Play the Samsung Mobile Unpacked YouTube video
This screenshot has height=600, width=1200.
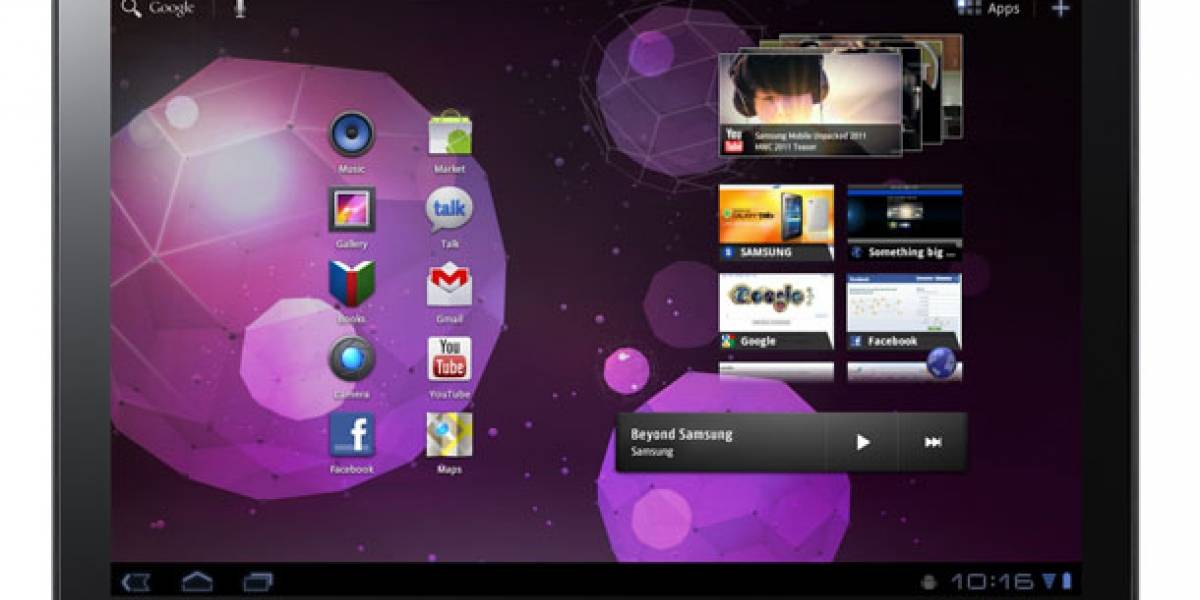click(x=811, y=104)
